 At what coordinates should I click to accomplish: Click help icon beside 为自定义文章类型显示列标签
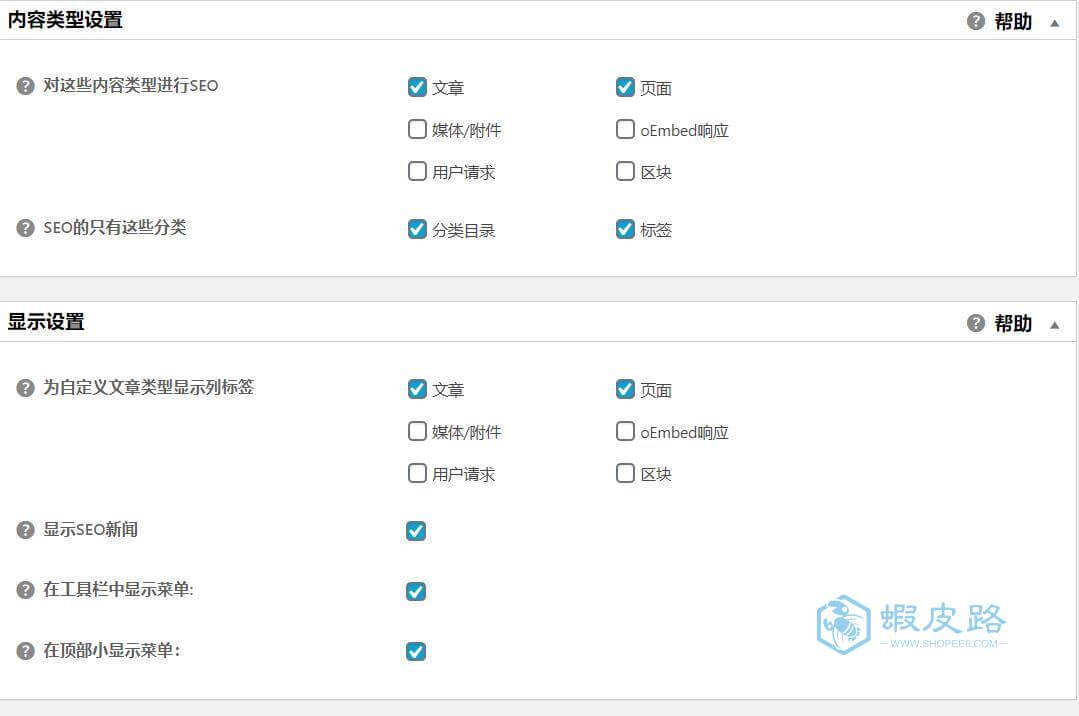point(25,388)
